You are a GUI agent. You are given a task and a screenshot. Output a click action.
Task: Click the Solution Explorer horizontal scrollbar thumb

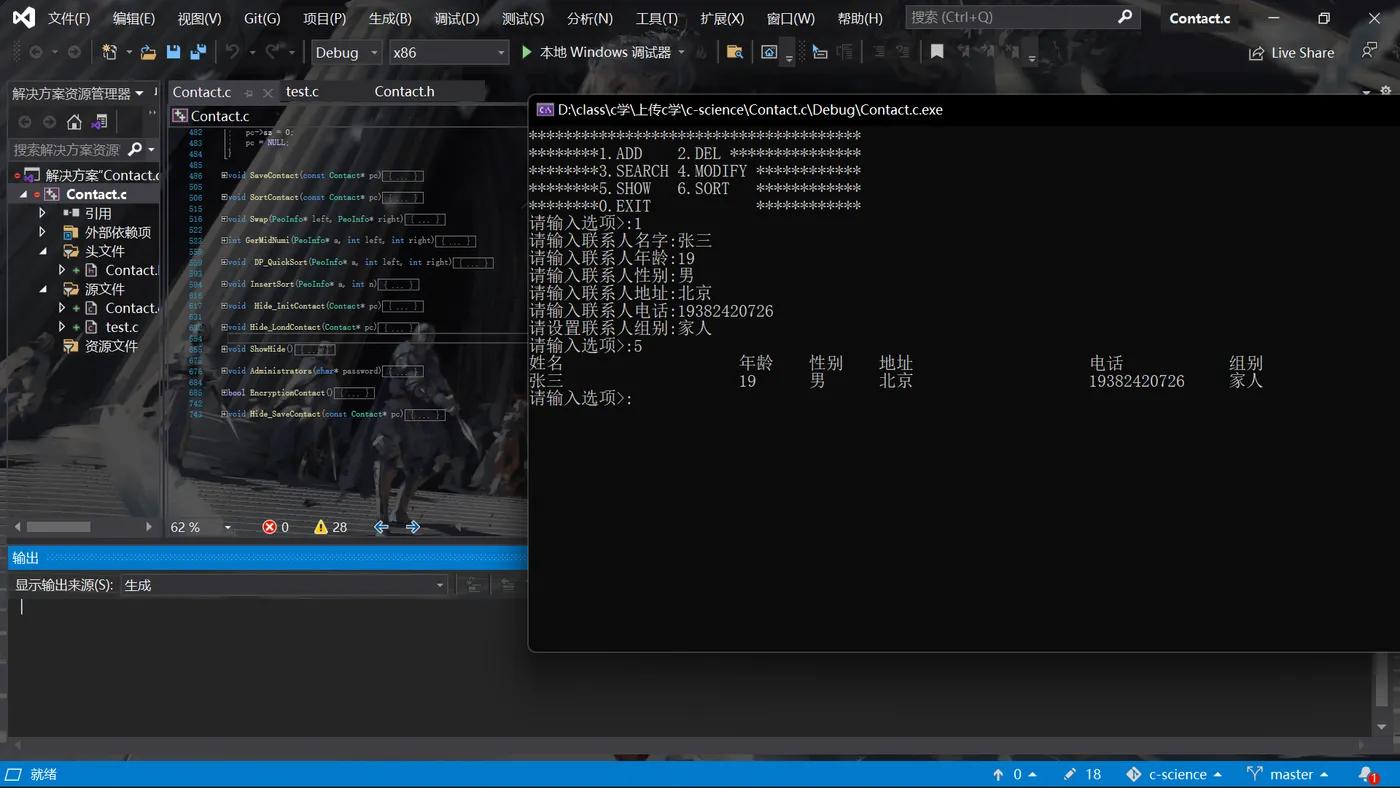click(x=59, y=527)
